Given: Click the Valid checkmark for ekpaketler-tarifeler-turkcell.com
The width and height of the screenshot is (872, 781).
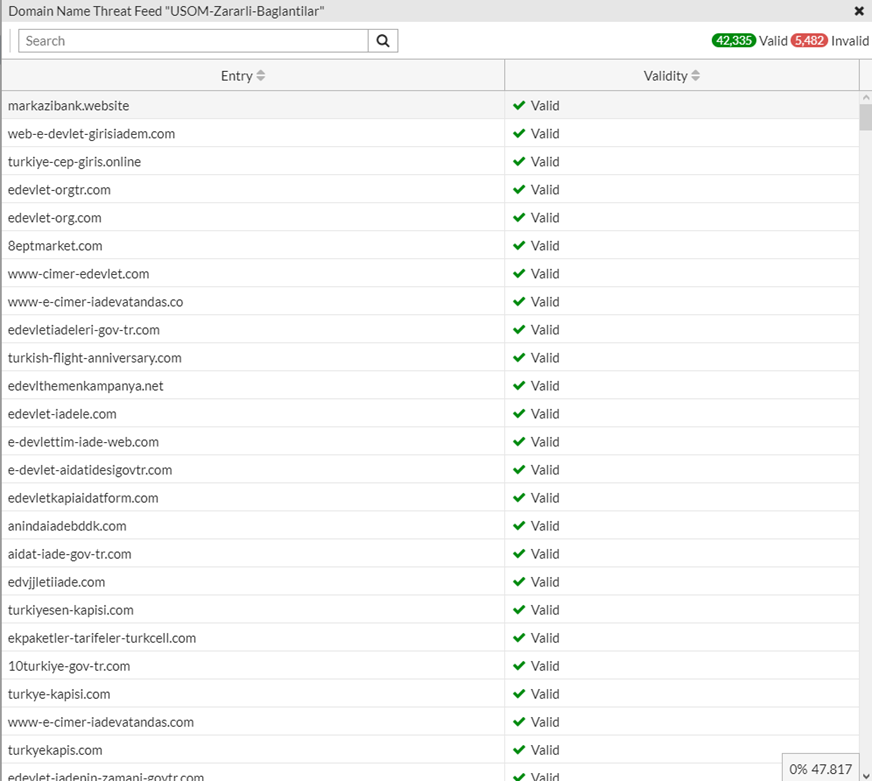Looking at the screenshot, I should coord(519,638).
